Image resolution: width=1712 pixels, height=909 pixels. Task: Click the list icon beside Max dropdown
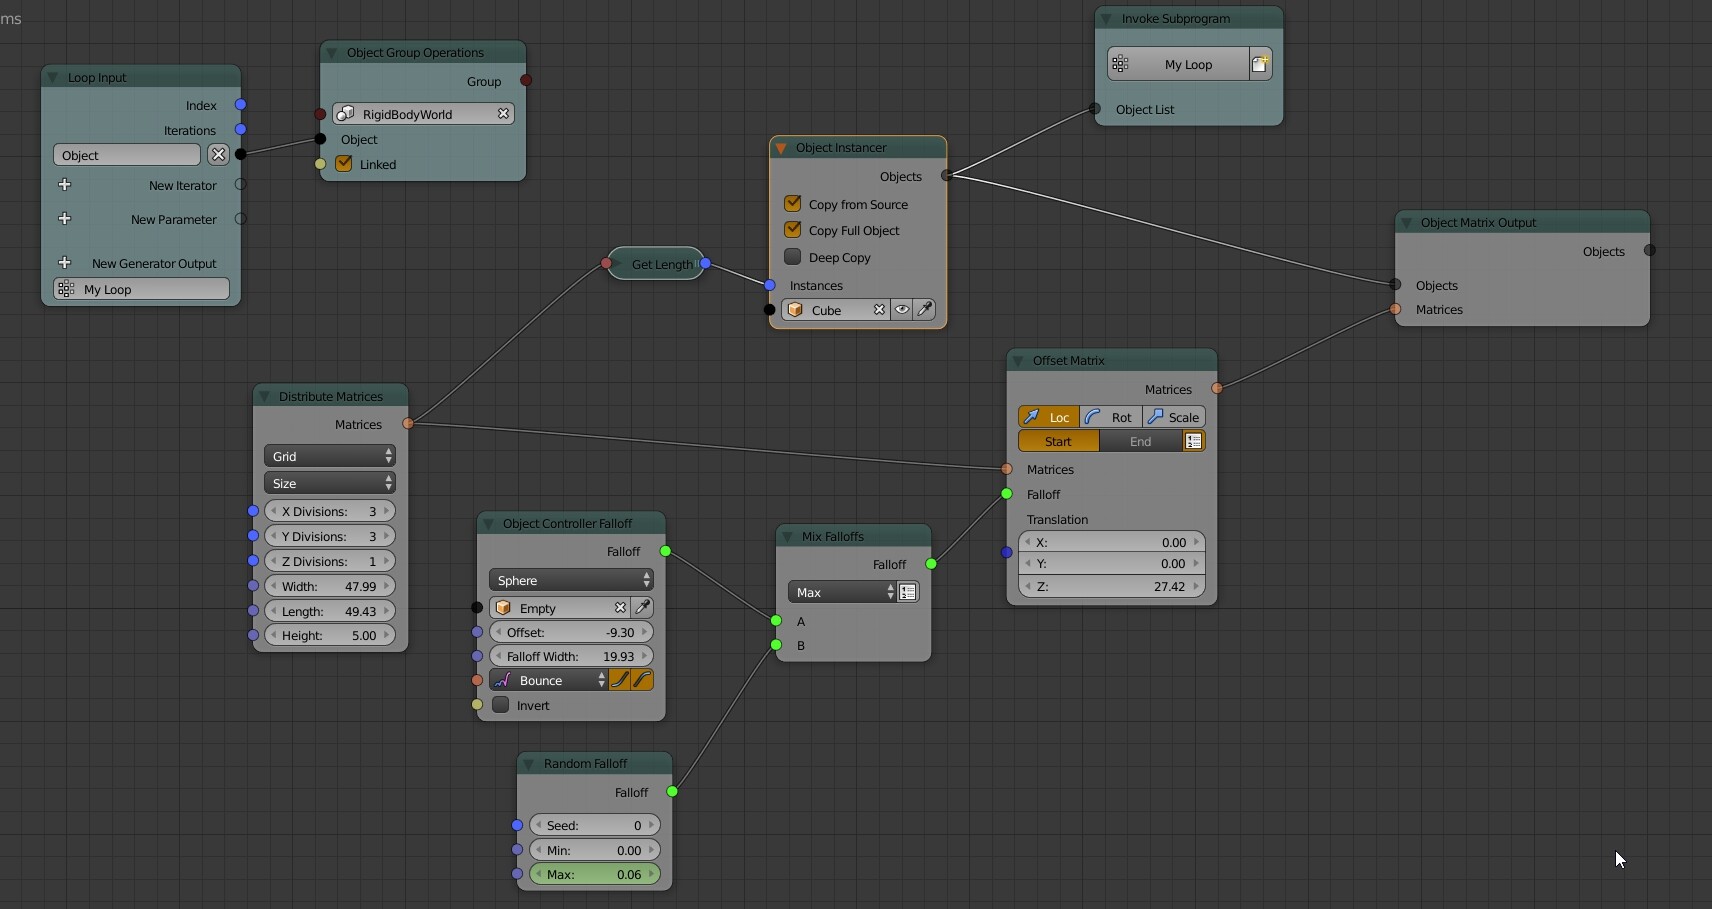pos(908,592)
